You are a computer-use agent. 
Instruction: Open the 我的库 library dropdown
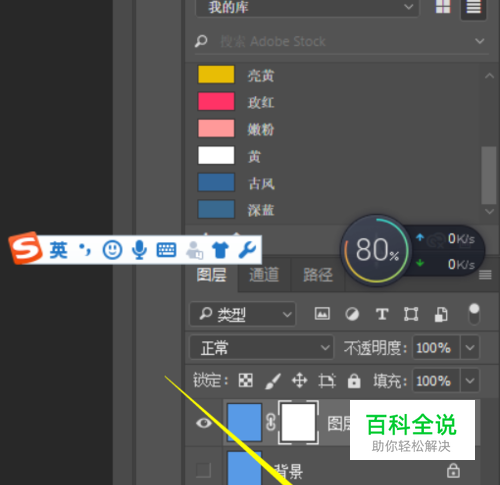[307, 7]
